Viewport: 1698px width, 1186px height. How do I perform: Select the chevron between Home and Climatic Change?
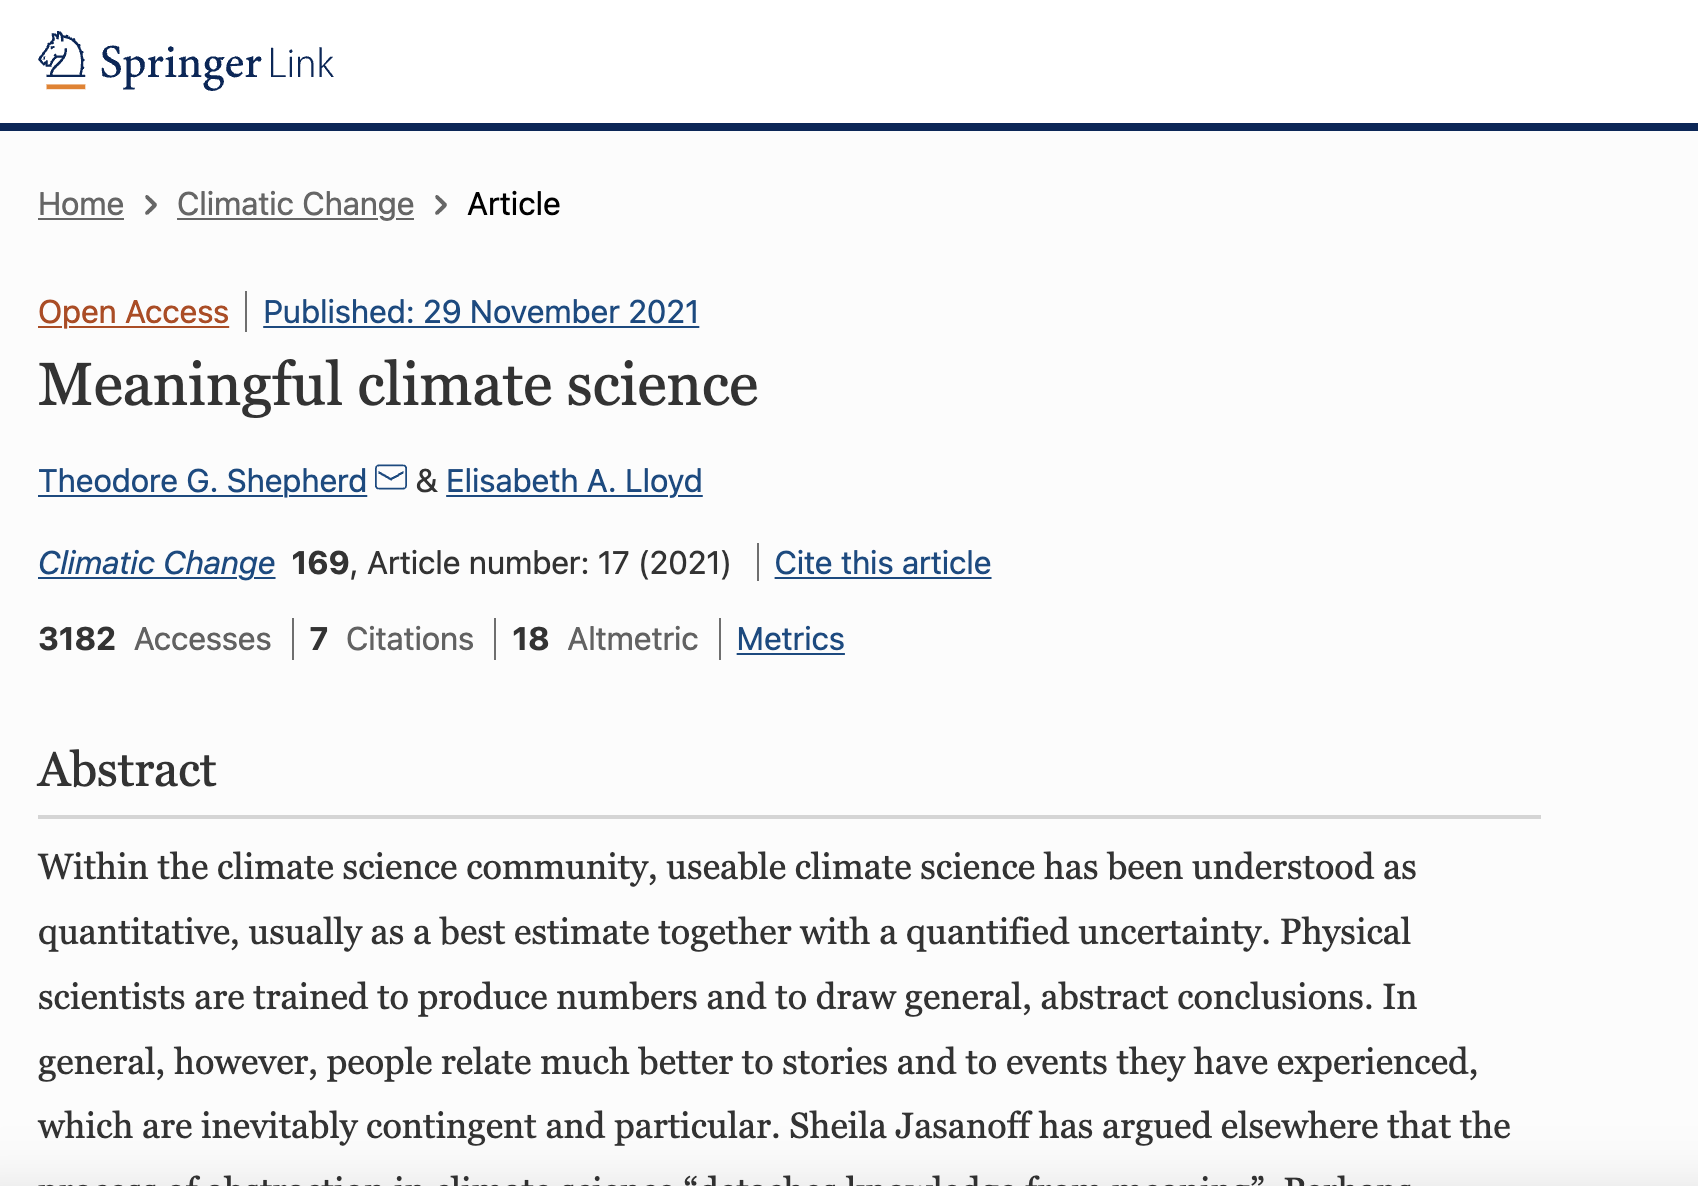click(150, 205)
